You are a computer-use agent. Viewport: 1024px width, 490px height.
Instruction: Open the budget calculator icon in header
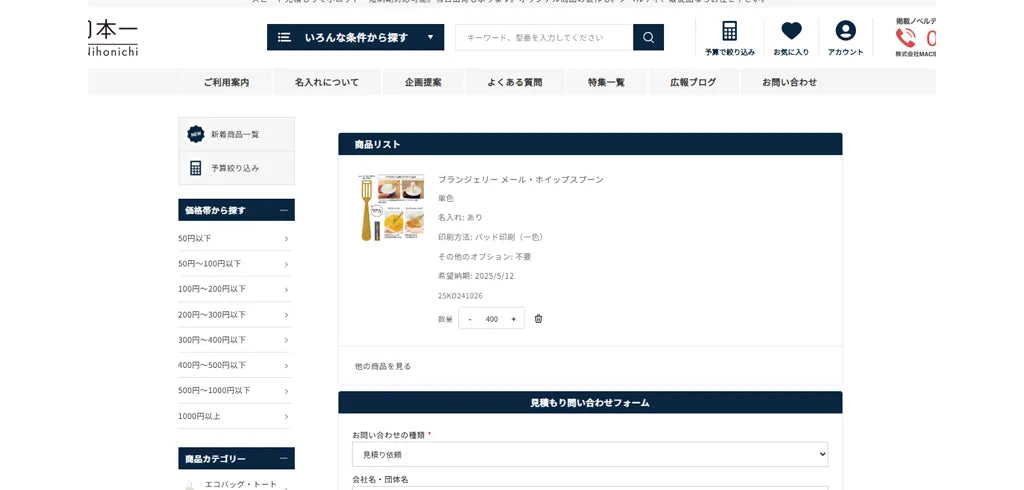[x=729, y=31]
